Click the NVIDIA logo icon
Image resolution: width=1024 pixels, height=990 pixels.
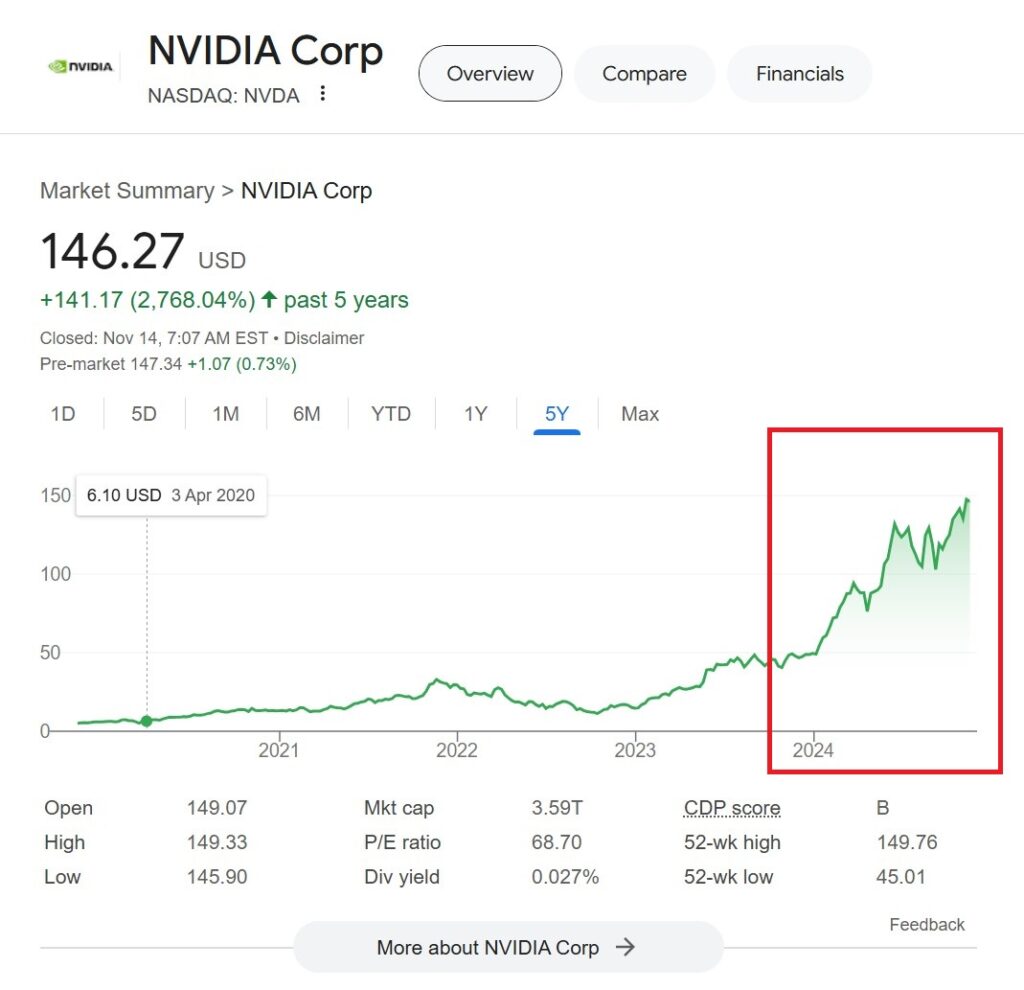(x=82, y=67)
